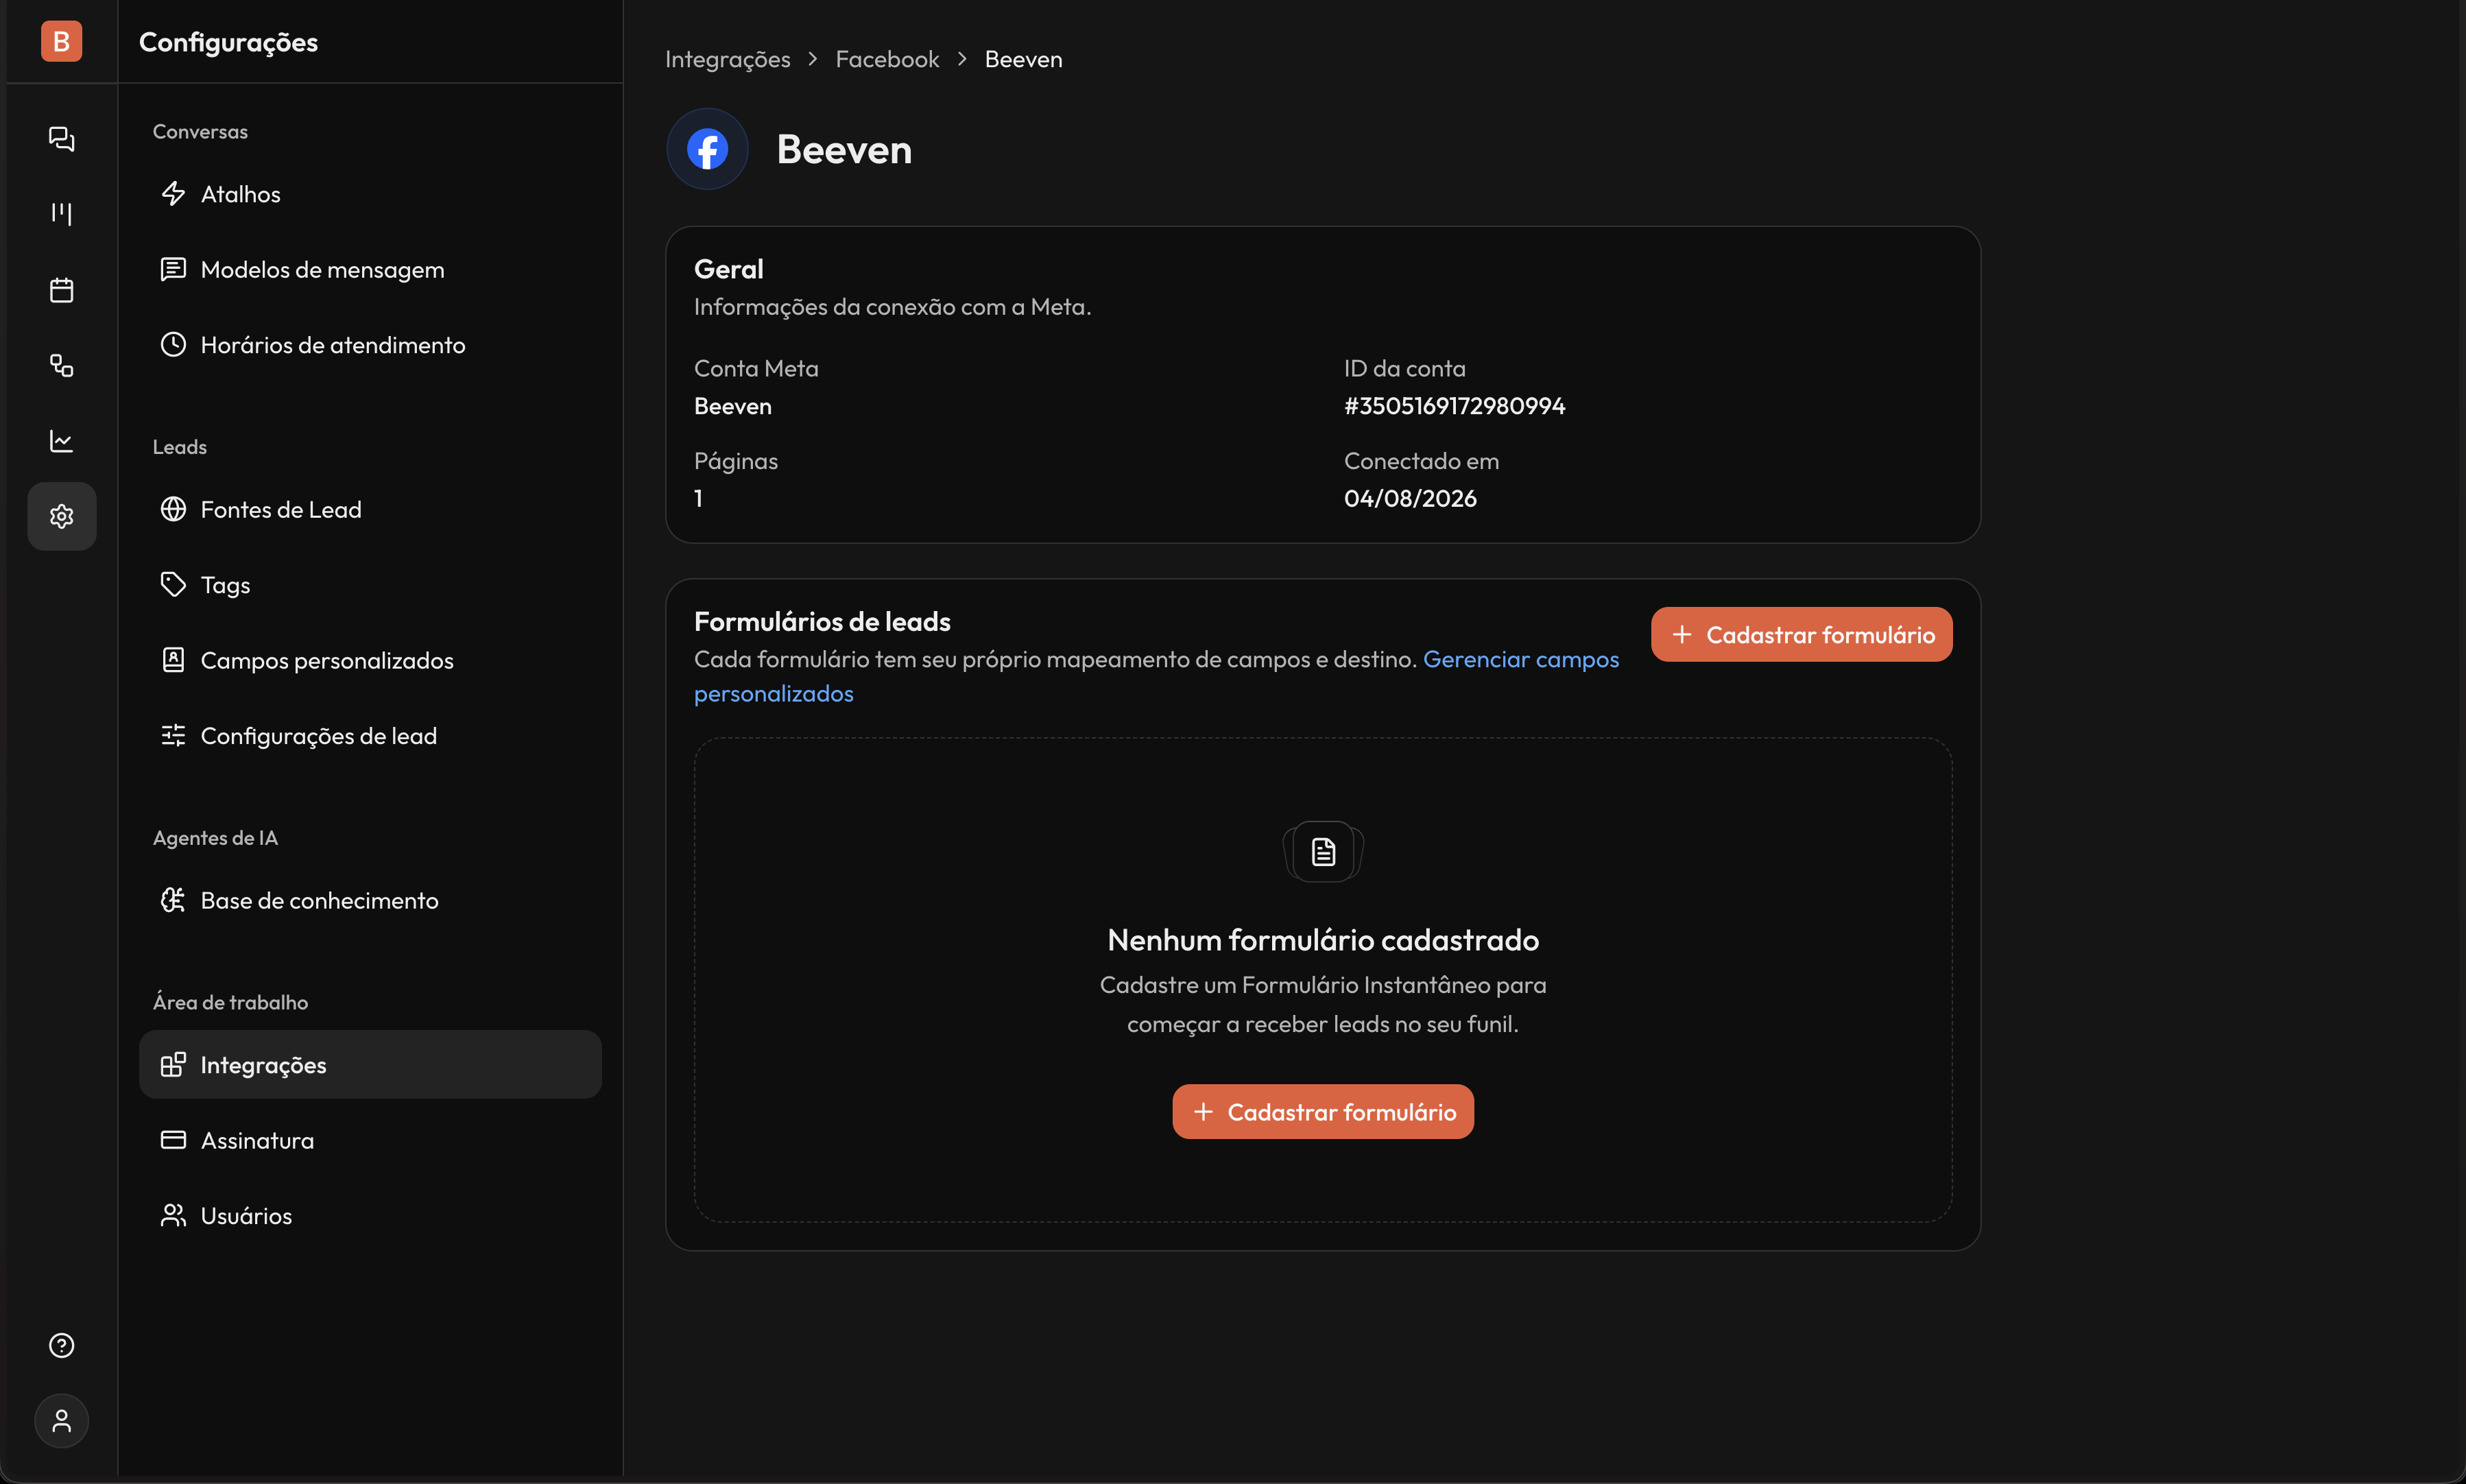Click the document icon in empty state
Screen dimensions: 2466x1484
click(x=1323, y=852)
